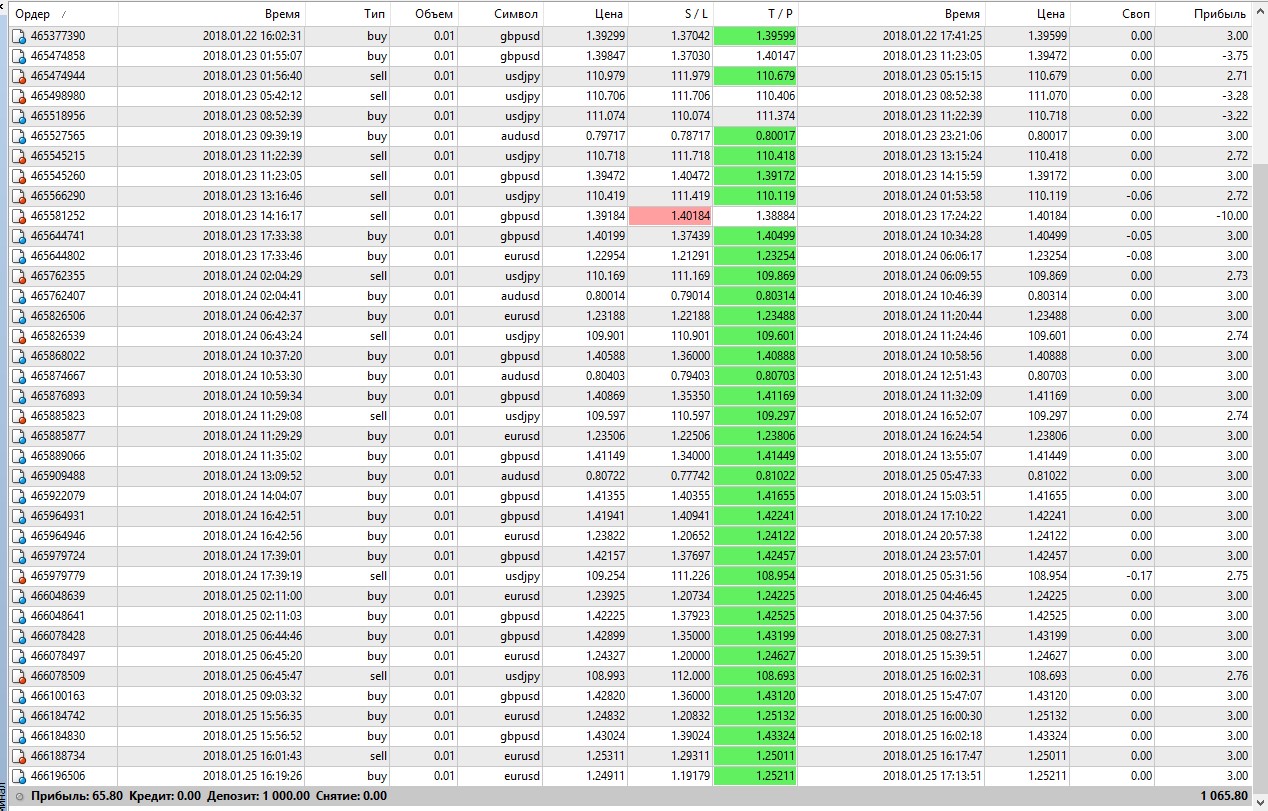Click the Цена header left of Своп
This screenshot has width=1268, height=811.
1026,14
